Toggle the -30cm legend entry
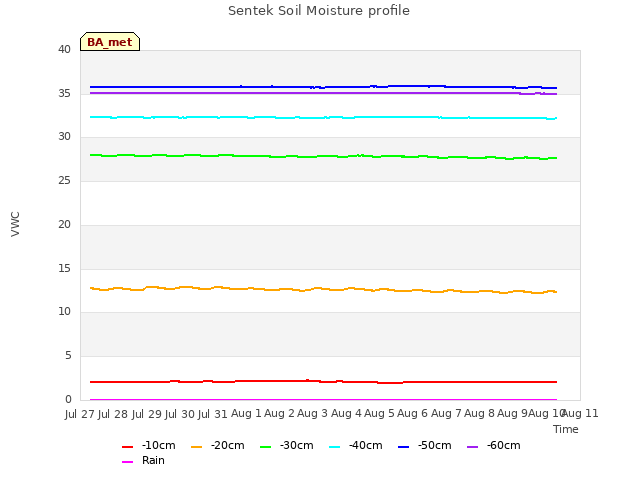Image resolution: width=640 pixels, height=480 pixels. [287, 446]
